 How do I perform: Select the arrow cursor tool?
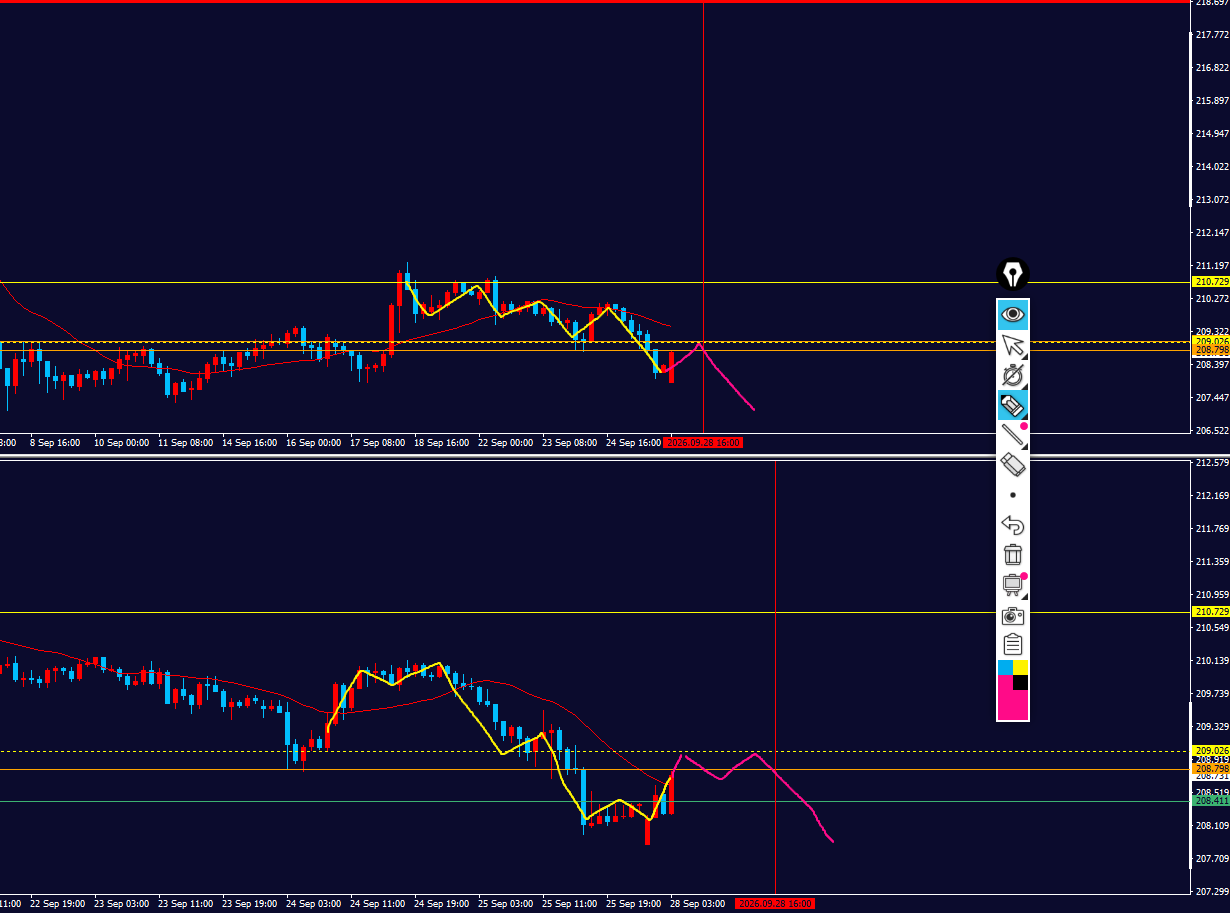click(1013, 345)
